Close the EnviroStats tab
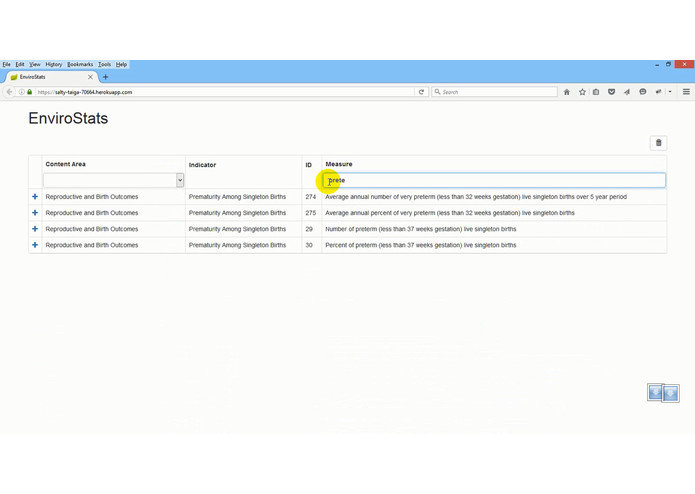This screenshot has height=494, width=695. pyautogui.click(x=90, y=77)
